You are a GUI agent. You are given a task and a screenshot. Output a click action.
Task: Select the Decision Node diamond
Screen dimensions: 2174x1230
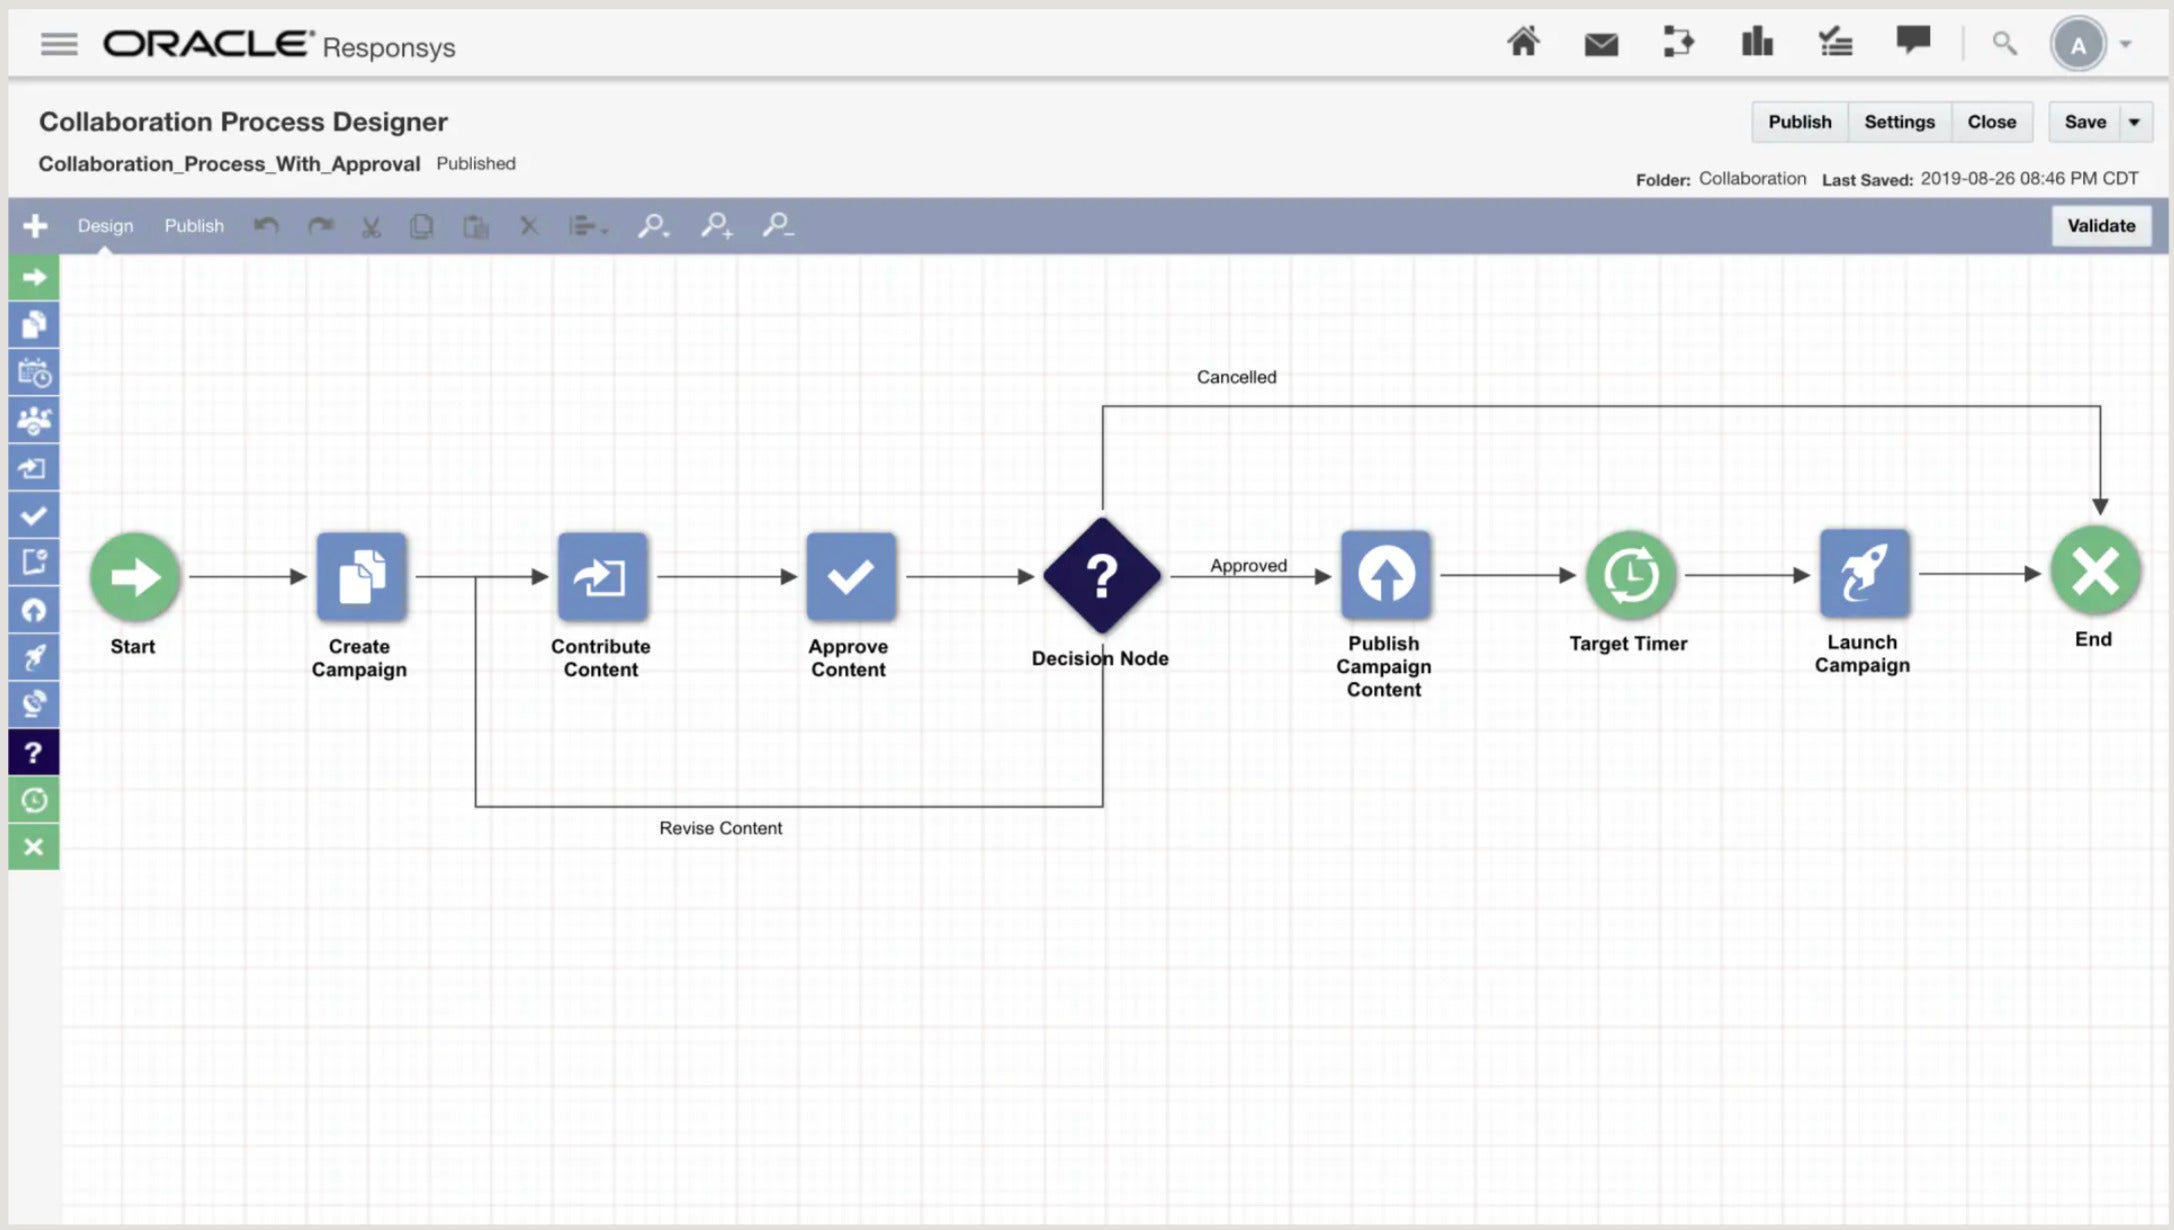point(1101,576)
